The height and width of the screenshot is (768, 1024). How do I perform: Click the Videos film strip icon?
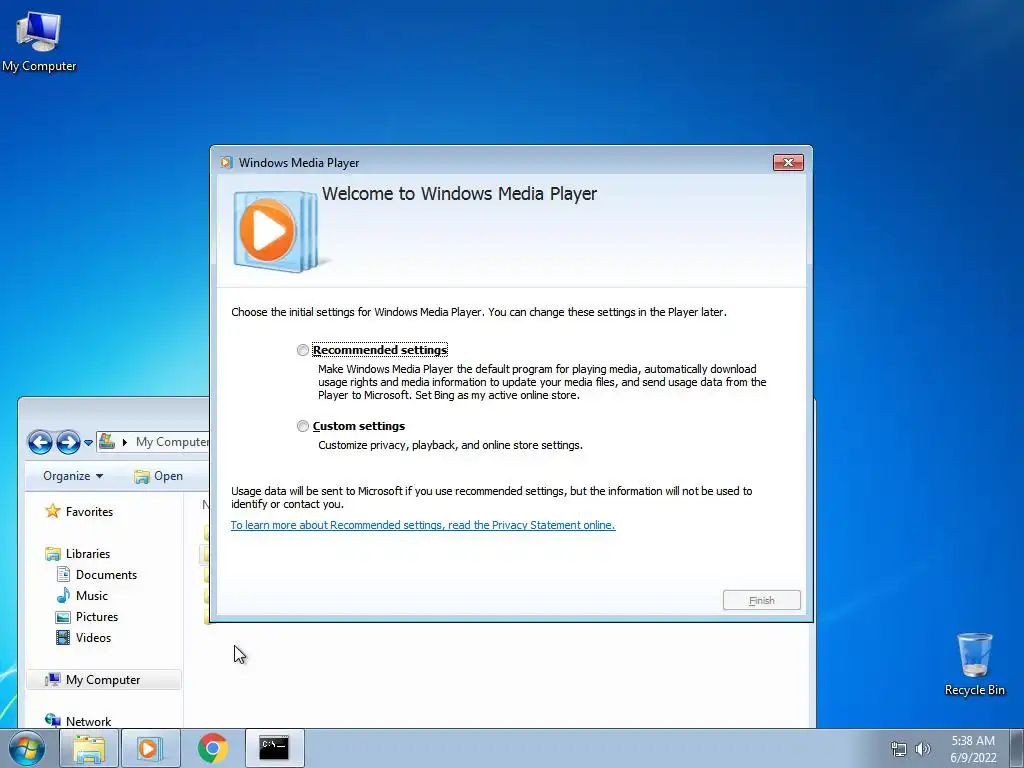63,637
